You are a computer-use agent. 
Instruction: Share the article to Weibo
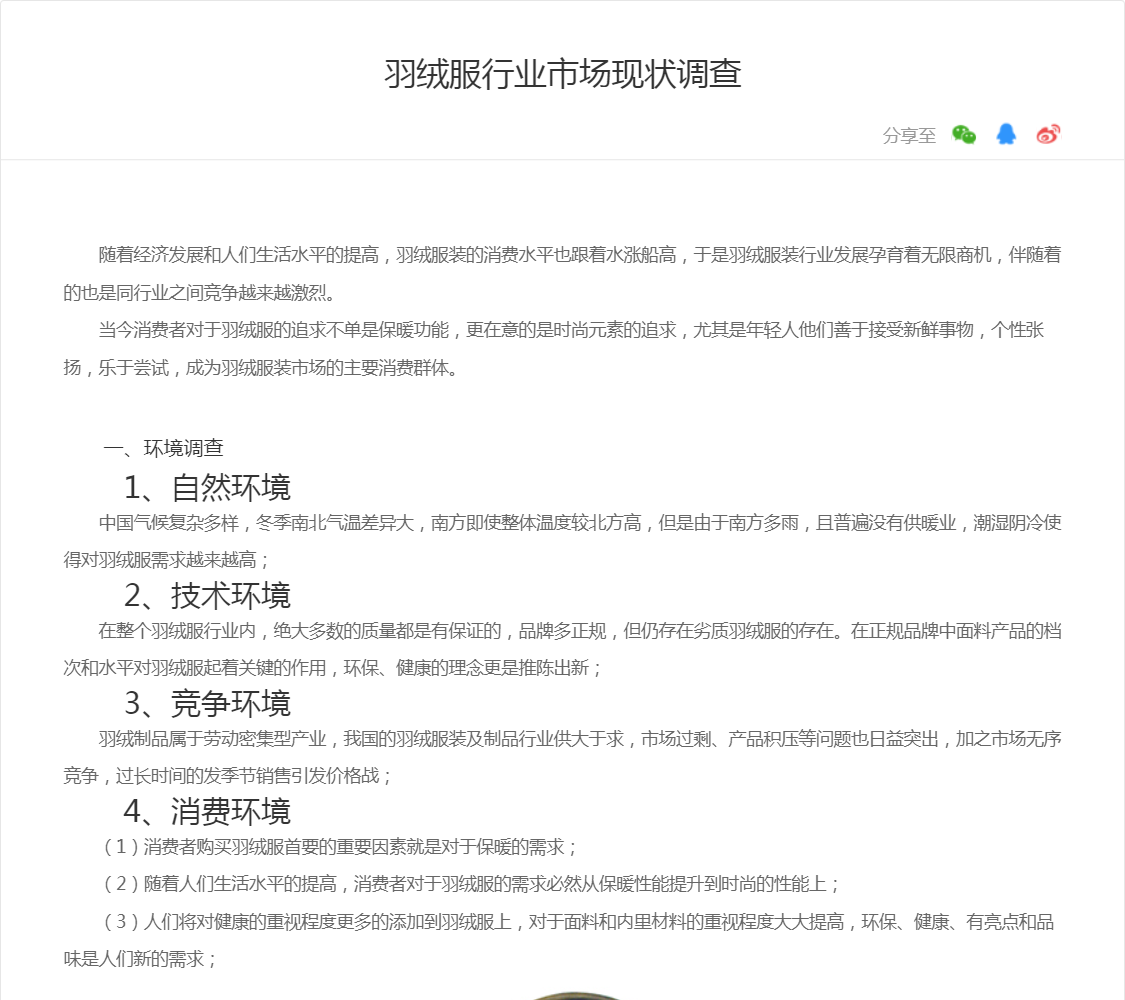pyautogui.click(x=1048, y=134)
